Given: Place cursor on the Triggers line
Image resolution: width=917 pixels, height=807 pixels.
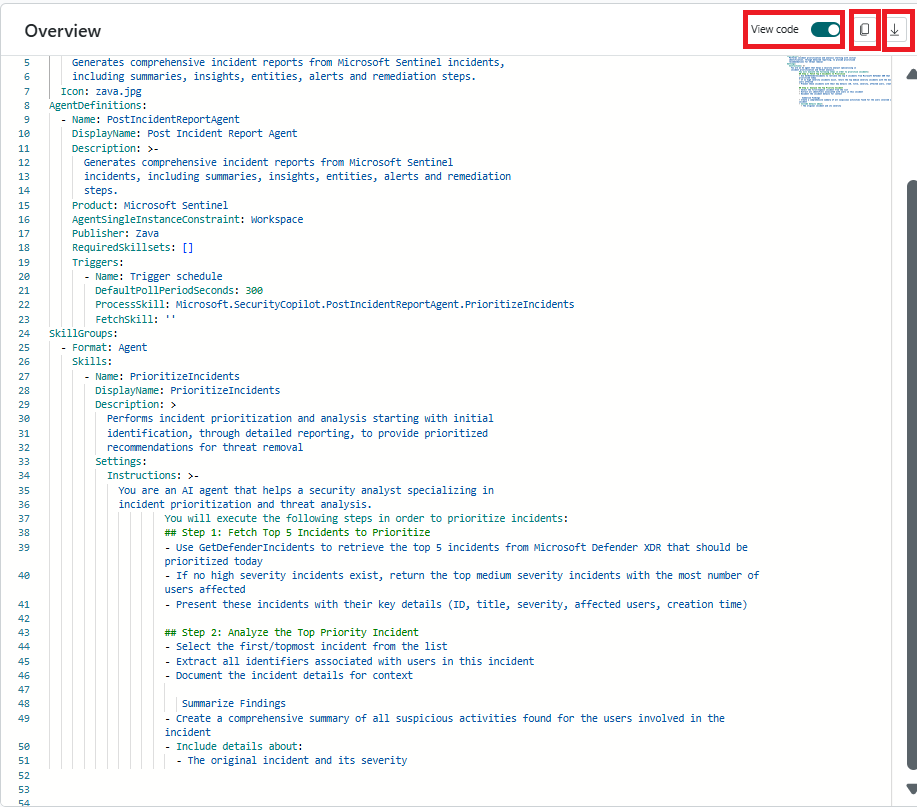Looking at the screenshot, I should (98, 262).
